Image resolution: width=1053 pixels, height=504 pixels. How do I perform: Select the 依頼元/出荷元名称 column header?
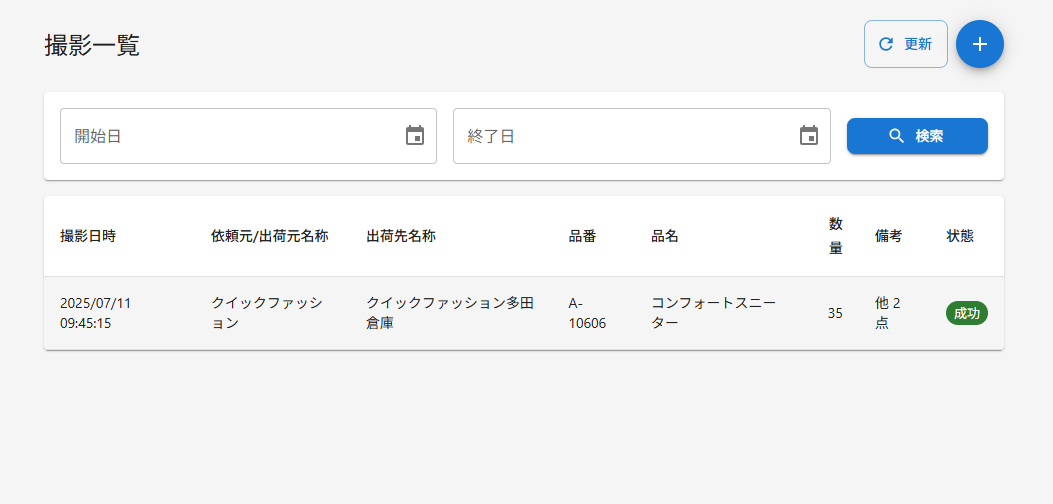[270, 237]
